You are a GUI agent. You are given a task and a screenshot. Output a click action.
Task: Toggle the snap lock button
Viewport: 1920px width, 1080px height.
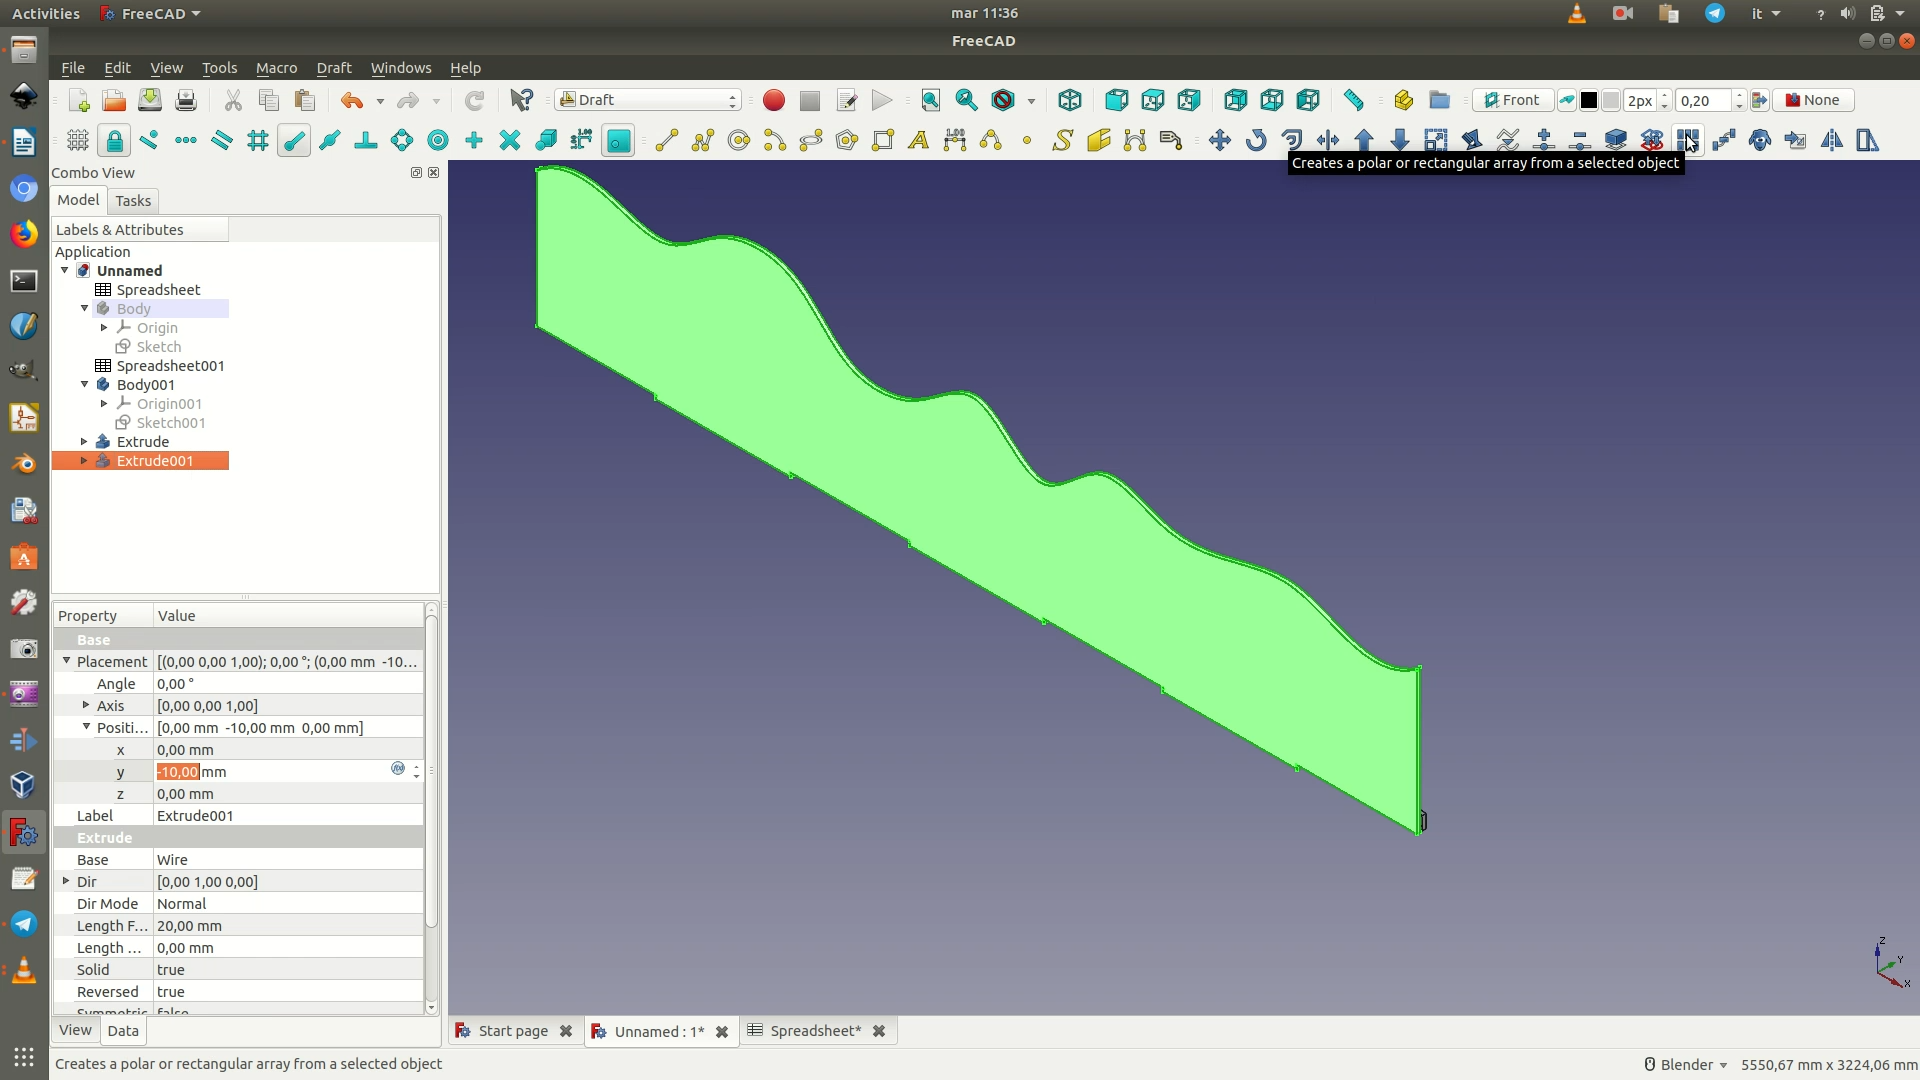[x=114, y=140]
